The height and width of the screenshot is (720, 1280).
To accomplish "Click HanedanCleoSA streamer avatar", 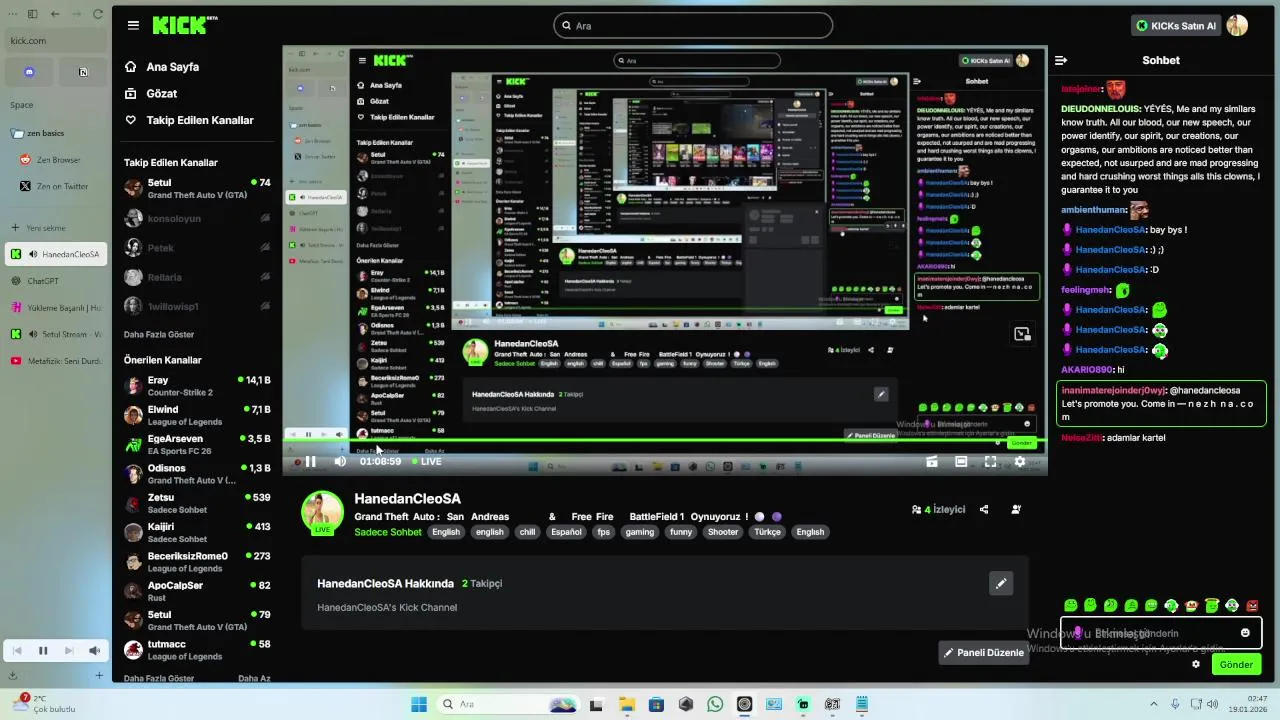I will [x=323, y=512].
